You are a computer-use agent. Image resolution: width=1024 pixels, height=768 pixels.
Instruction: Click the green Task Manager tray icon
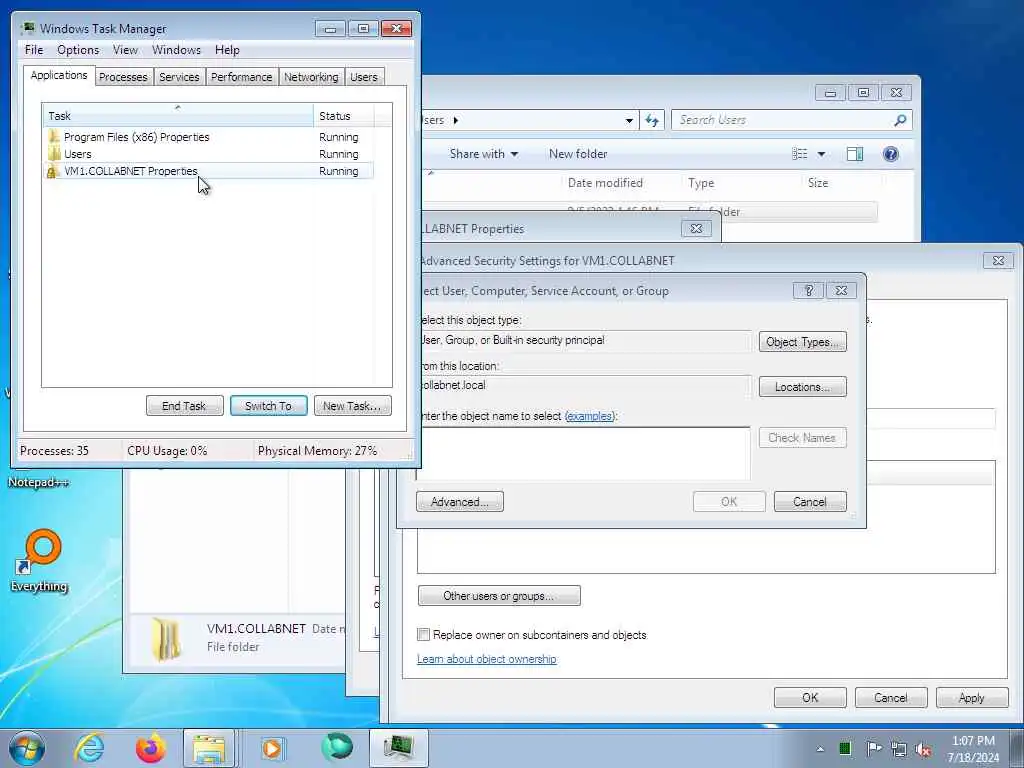coord(845,748)
